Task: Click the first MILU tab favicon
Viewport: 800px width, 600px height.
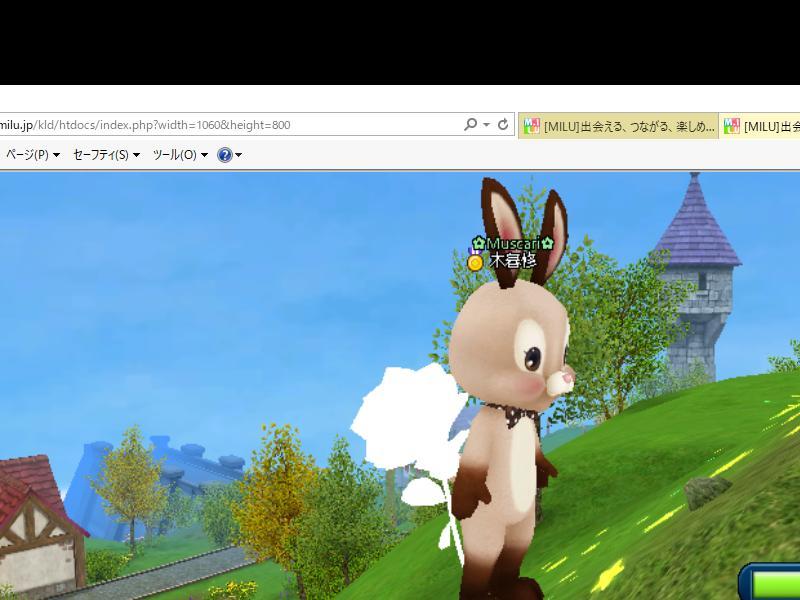Action: (532, 126)
